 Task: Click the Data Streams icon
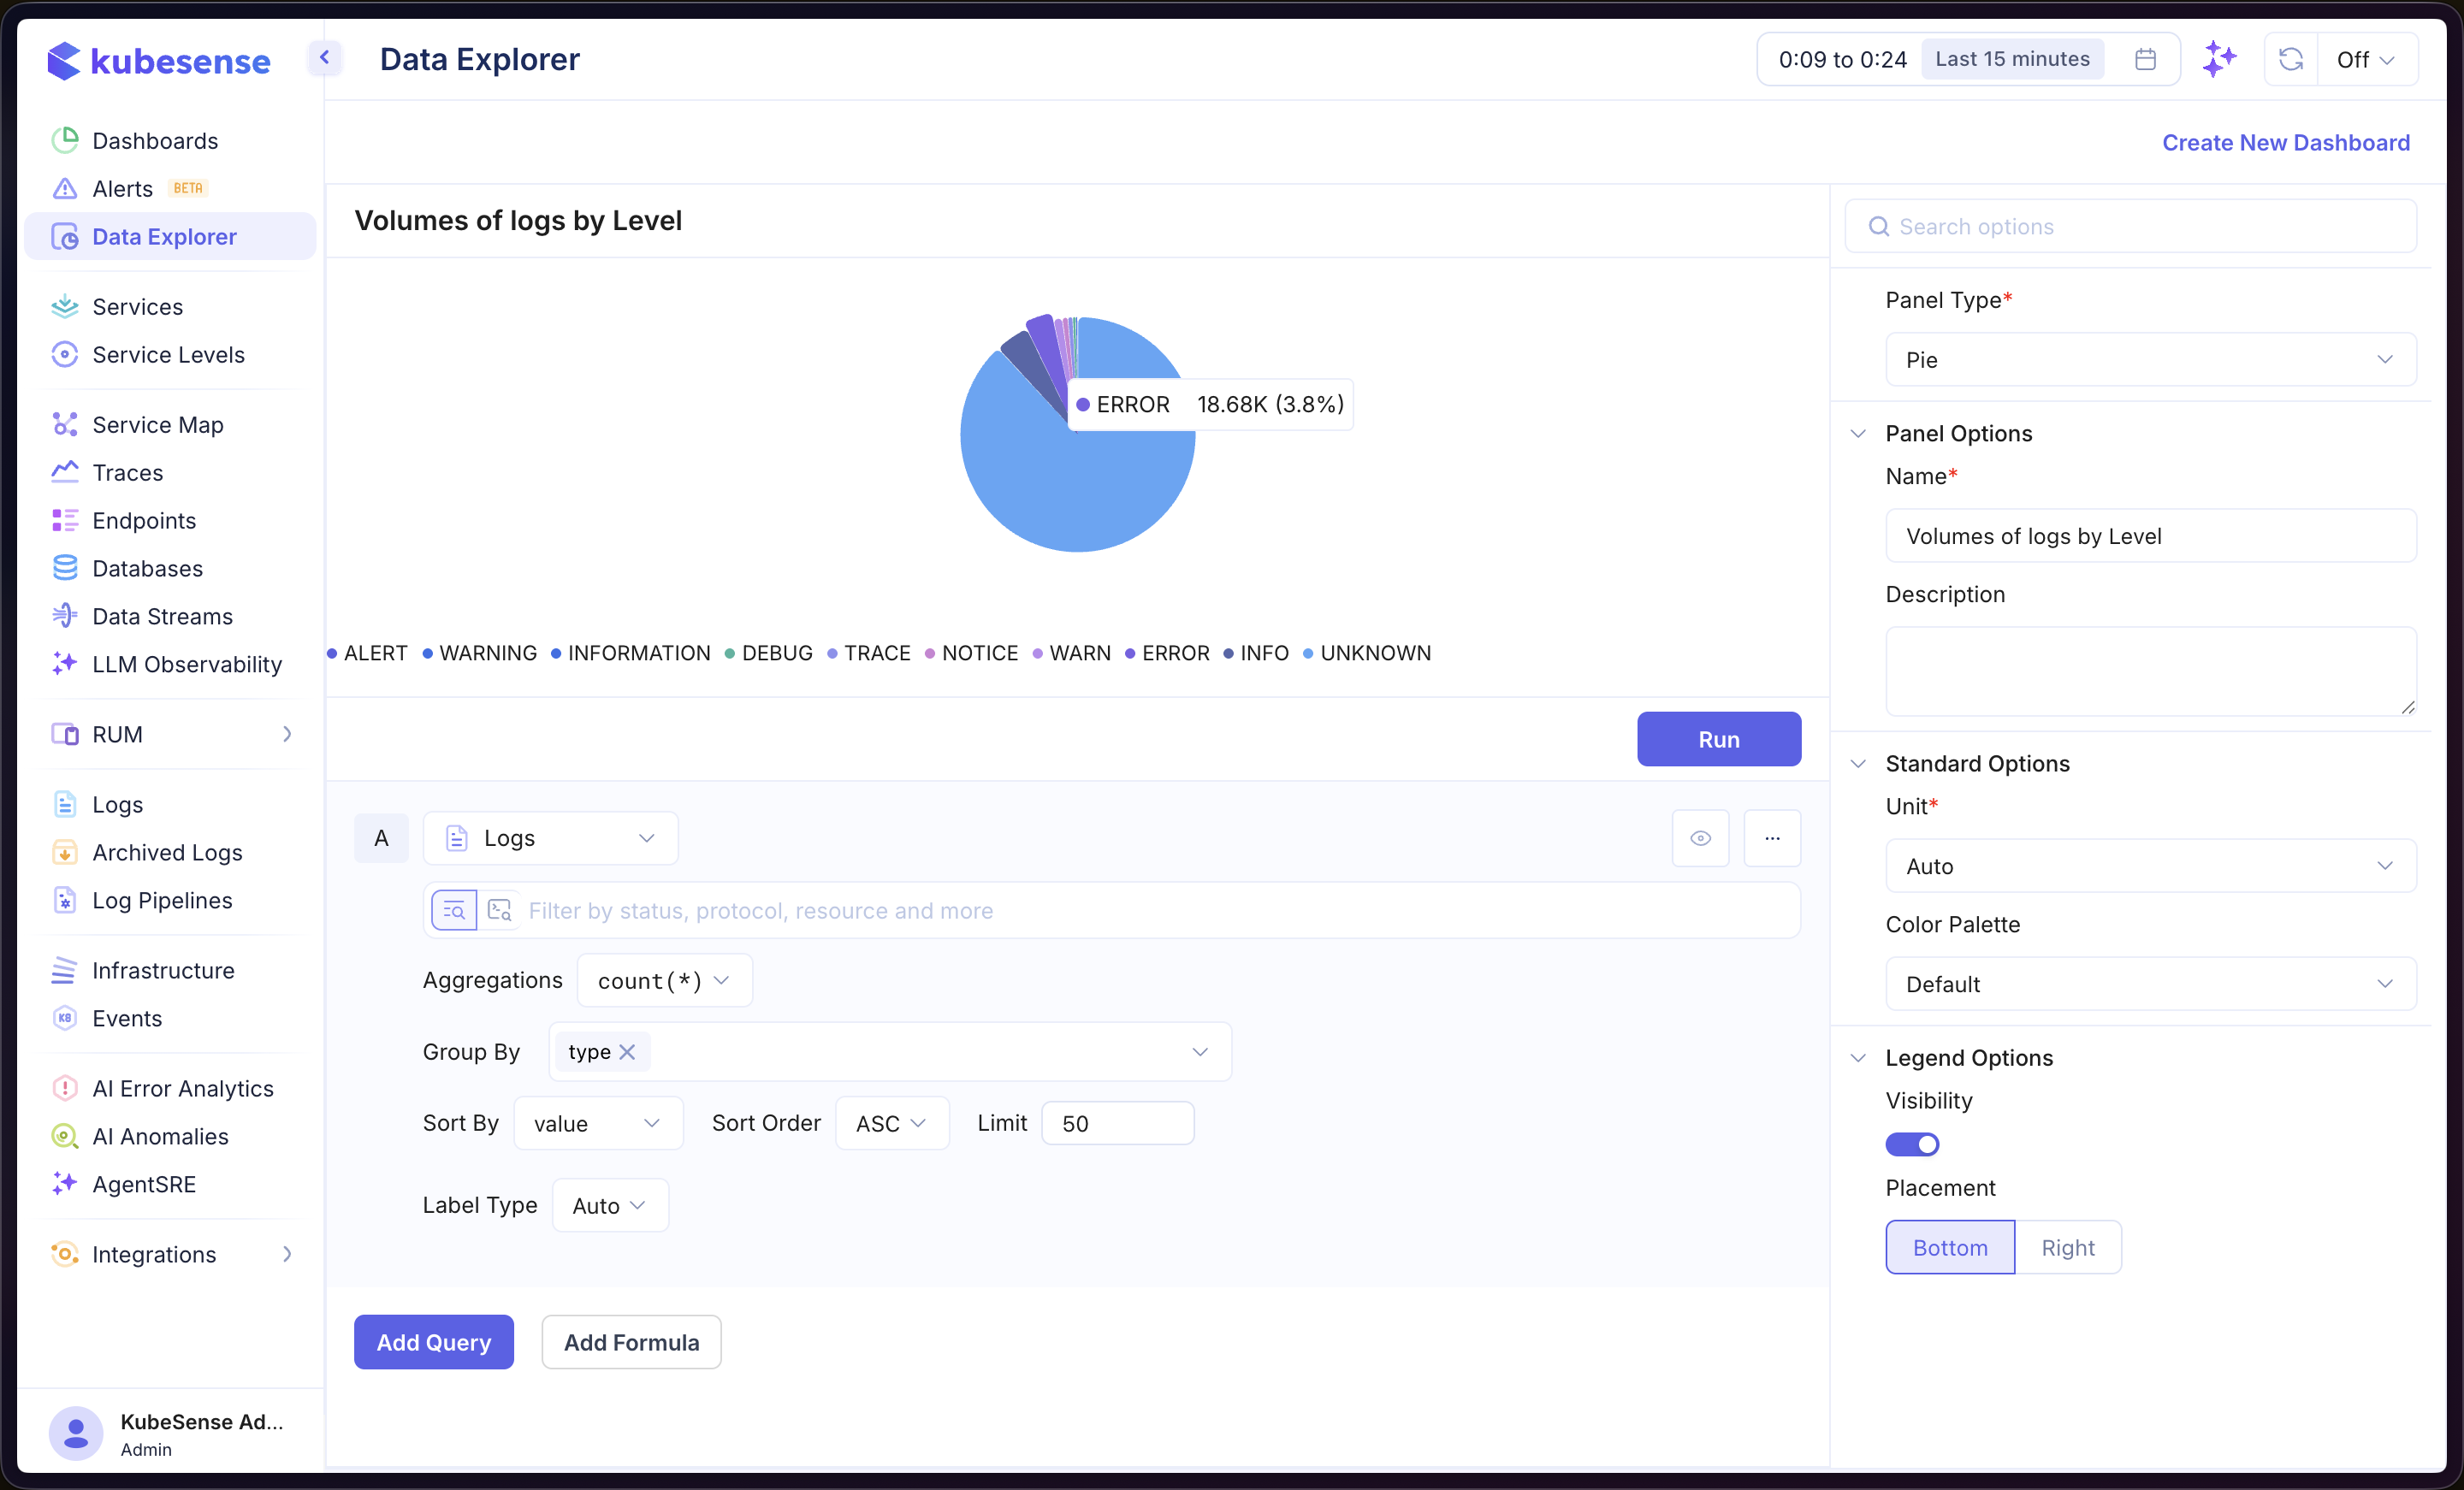65,616
